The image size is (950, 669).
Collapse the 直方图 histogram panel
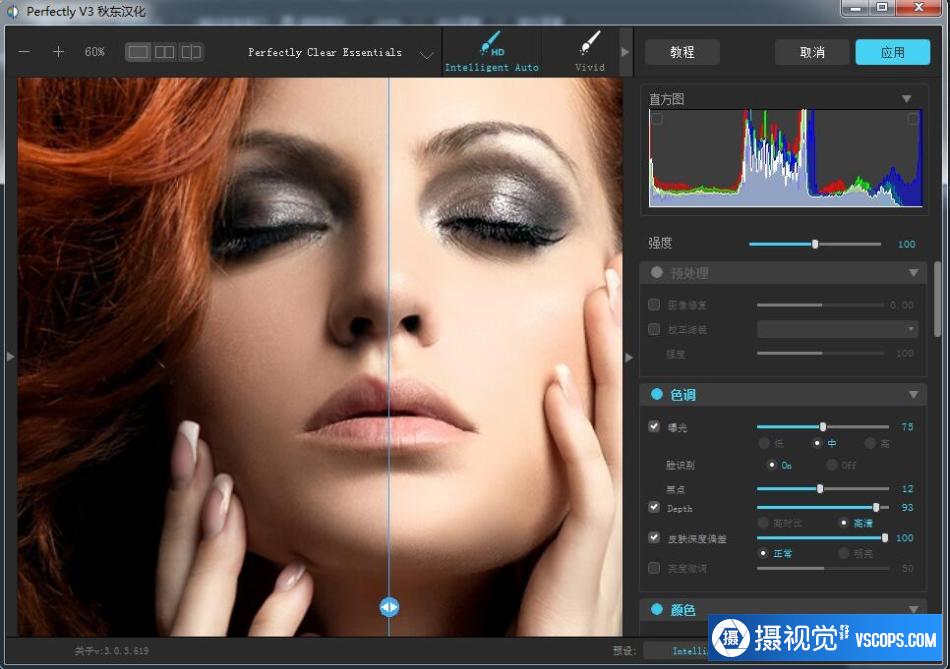pyautogui.click(x=906, y=99)
